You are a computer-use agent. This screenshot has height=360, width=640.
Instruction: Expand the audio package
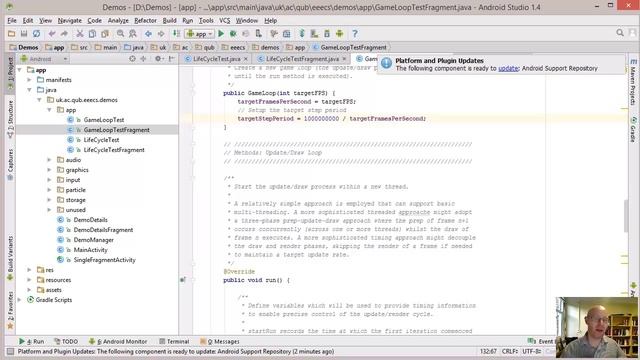click(x=49, y=160)
